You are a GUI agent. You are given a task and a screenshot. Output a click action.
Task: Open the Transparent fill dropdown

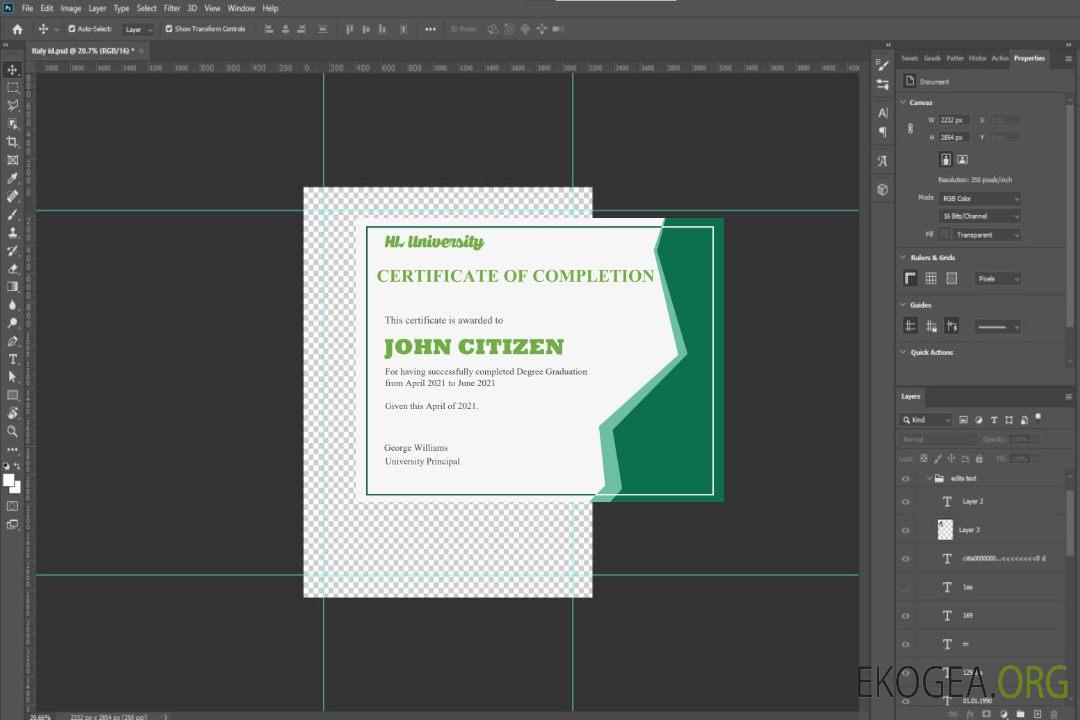coord(986,235)
